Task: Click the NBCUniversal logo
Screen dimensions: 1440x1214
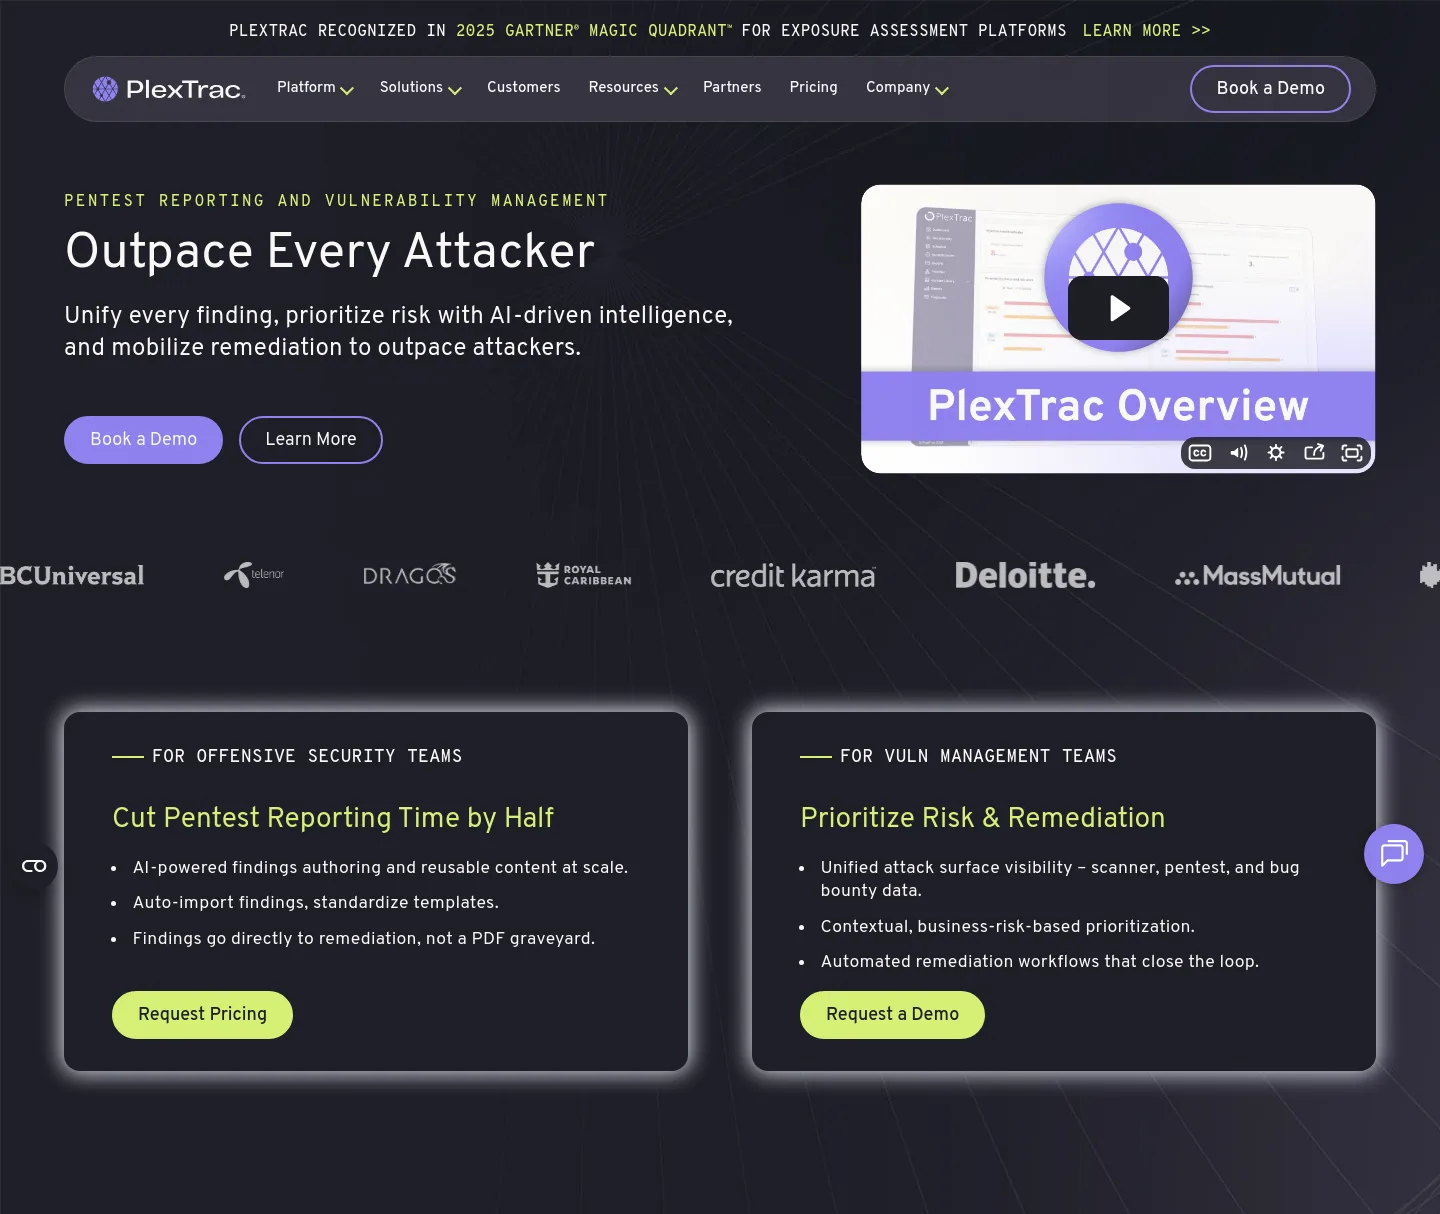Action: pyautogui.click(x=72, y=576)
